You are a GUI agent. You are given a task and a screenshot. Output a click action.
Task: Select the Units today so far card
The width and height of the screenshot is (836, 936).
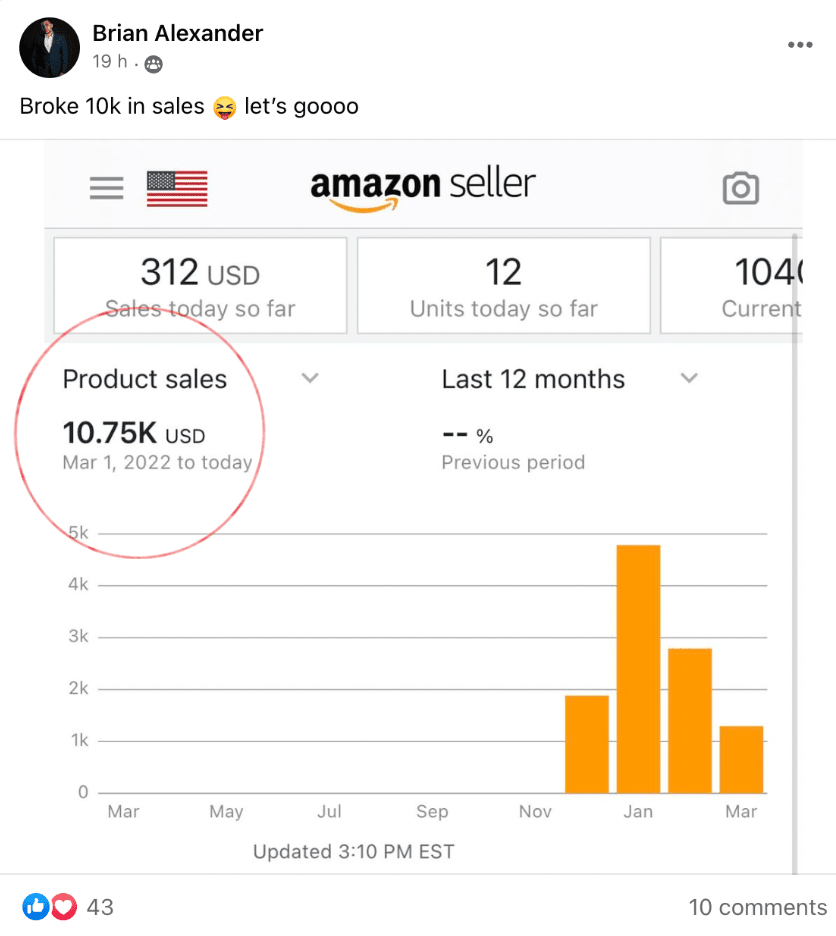[503, 285]
